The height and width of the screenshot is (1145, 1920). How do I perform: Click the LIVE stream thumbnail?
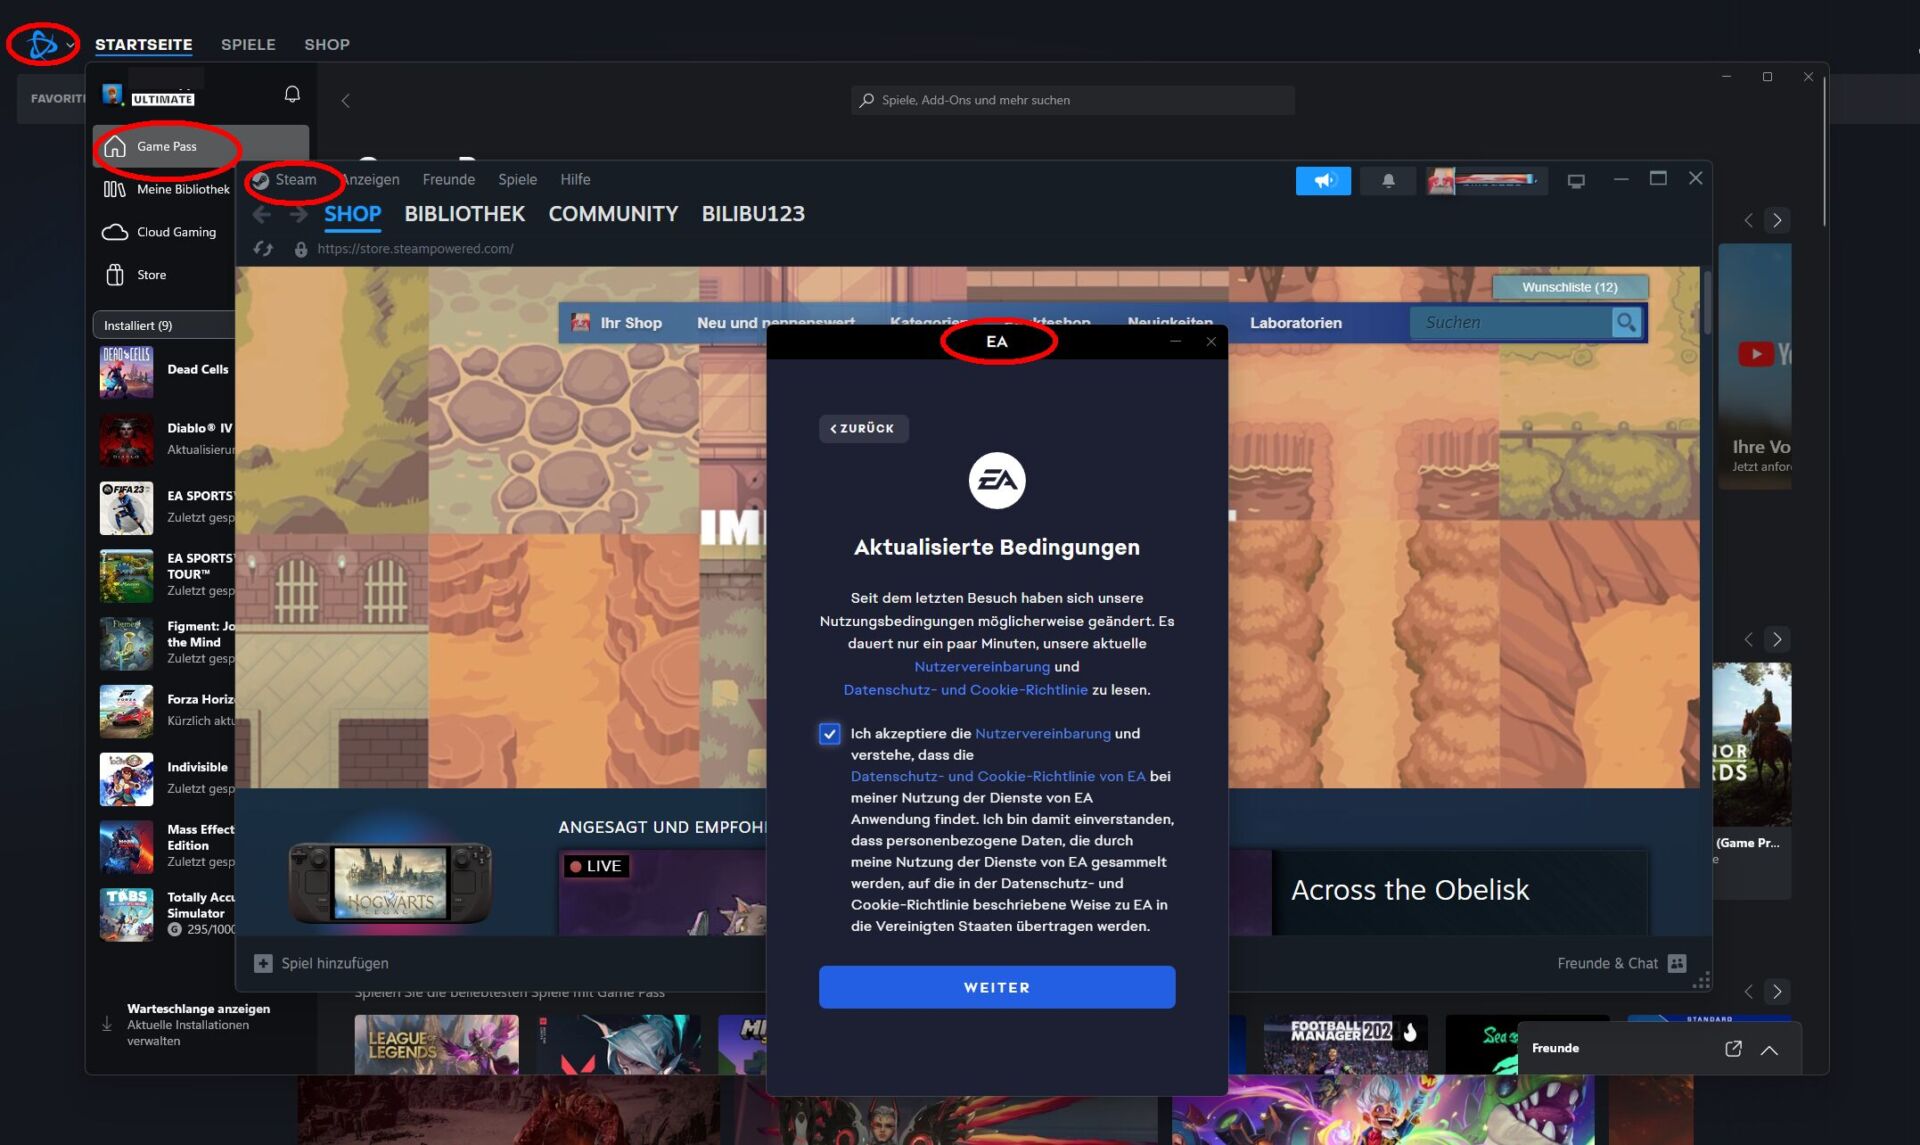[662, 892]
